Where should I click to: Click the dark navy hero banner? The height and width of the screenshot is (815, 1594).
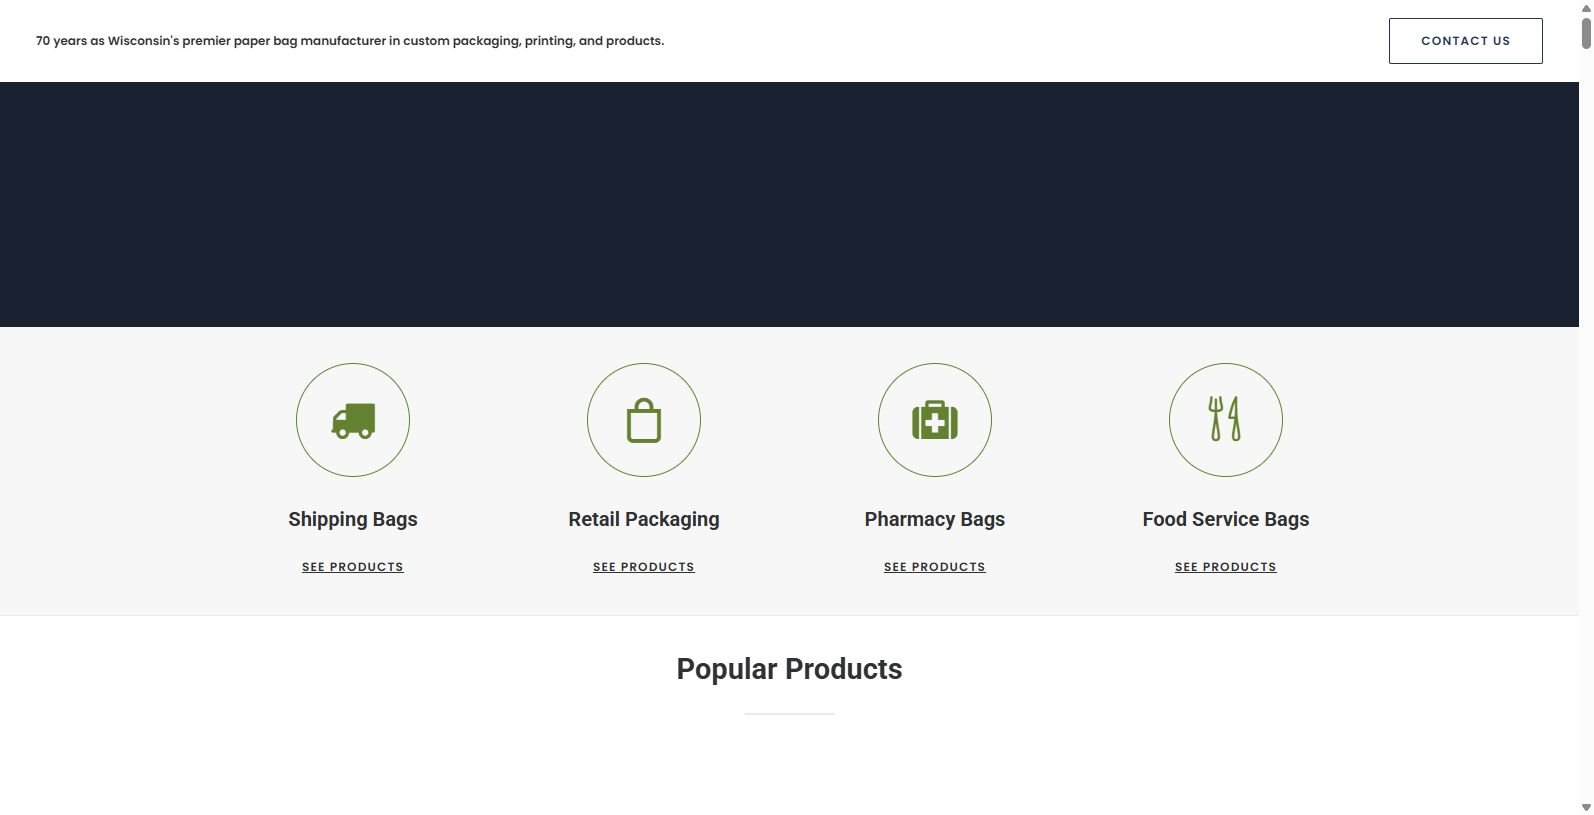point(789,204)
